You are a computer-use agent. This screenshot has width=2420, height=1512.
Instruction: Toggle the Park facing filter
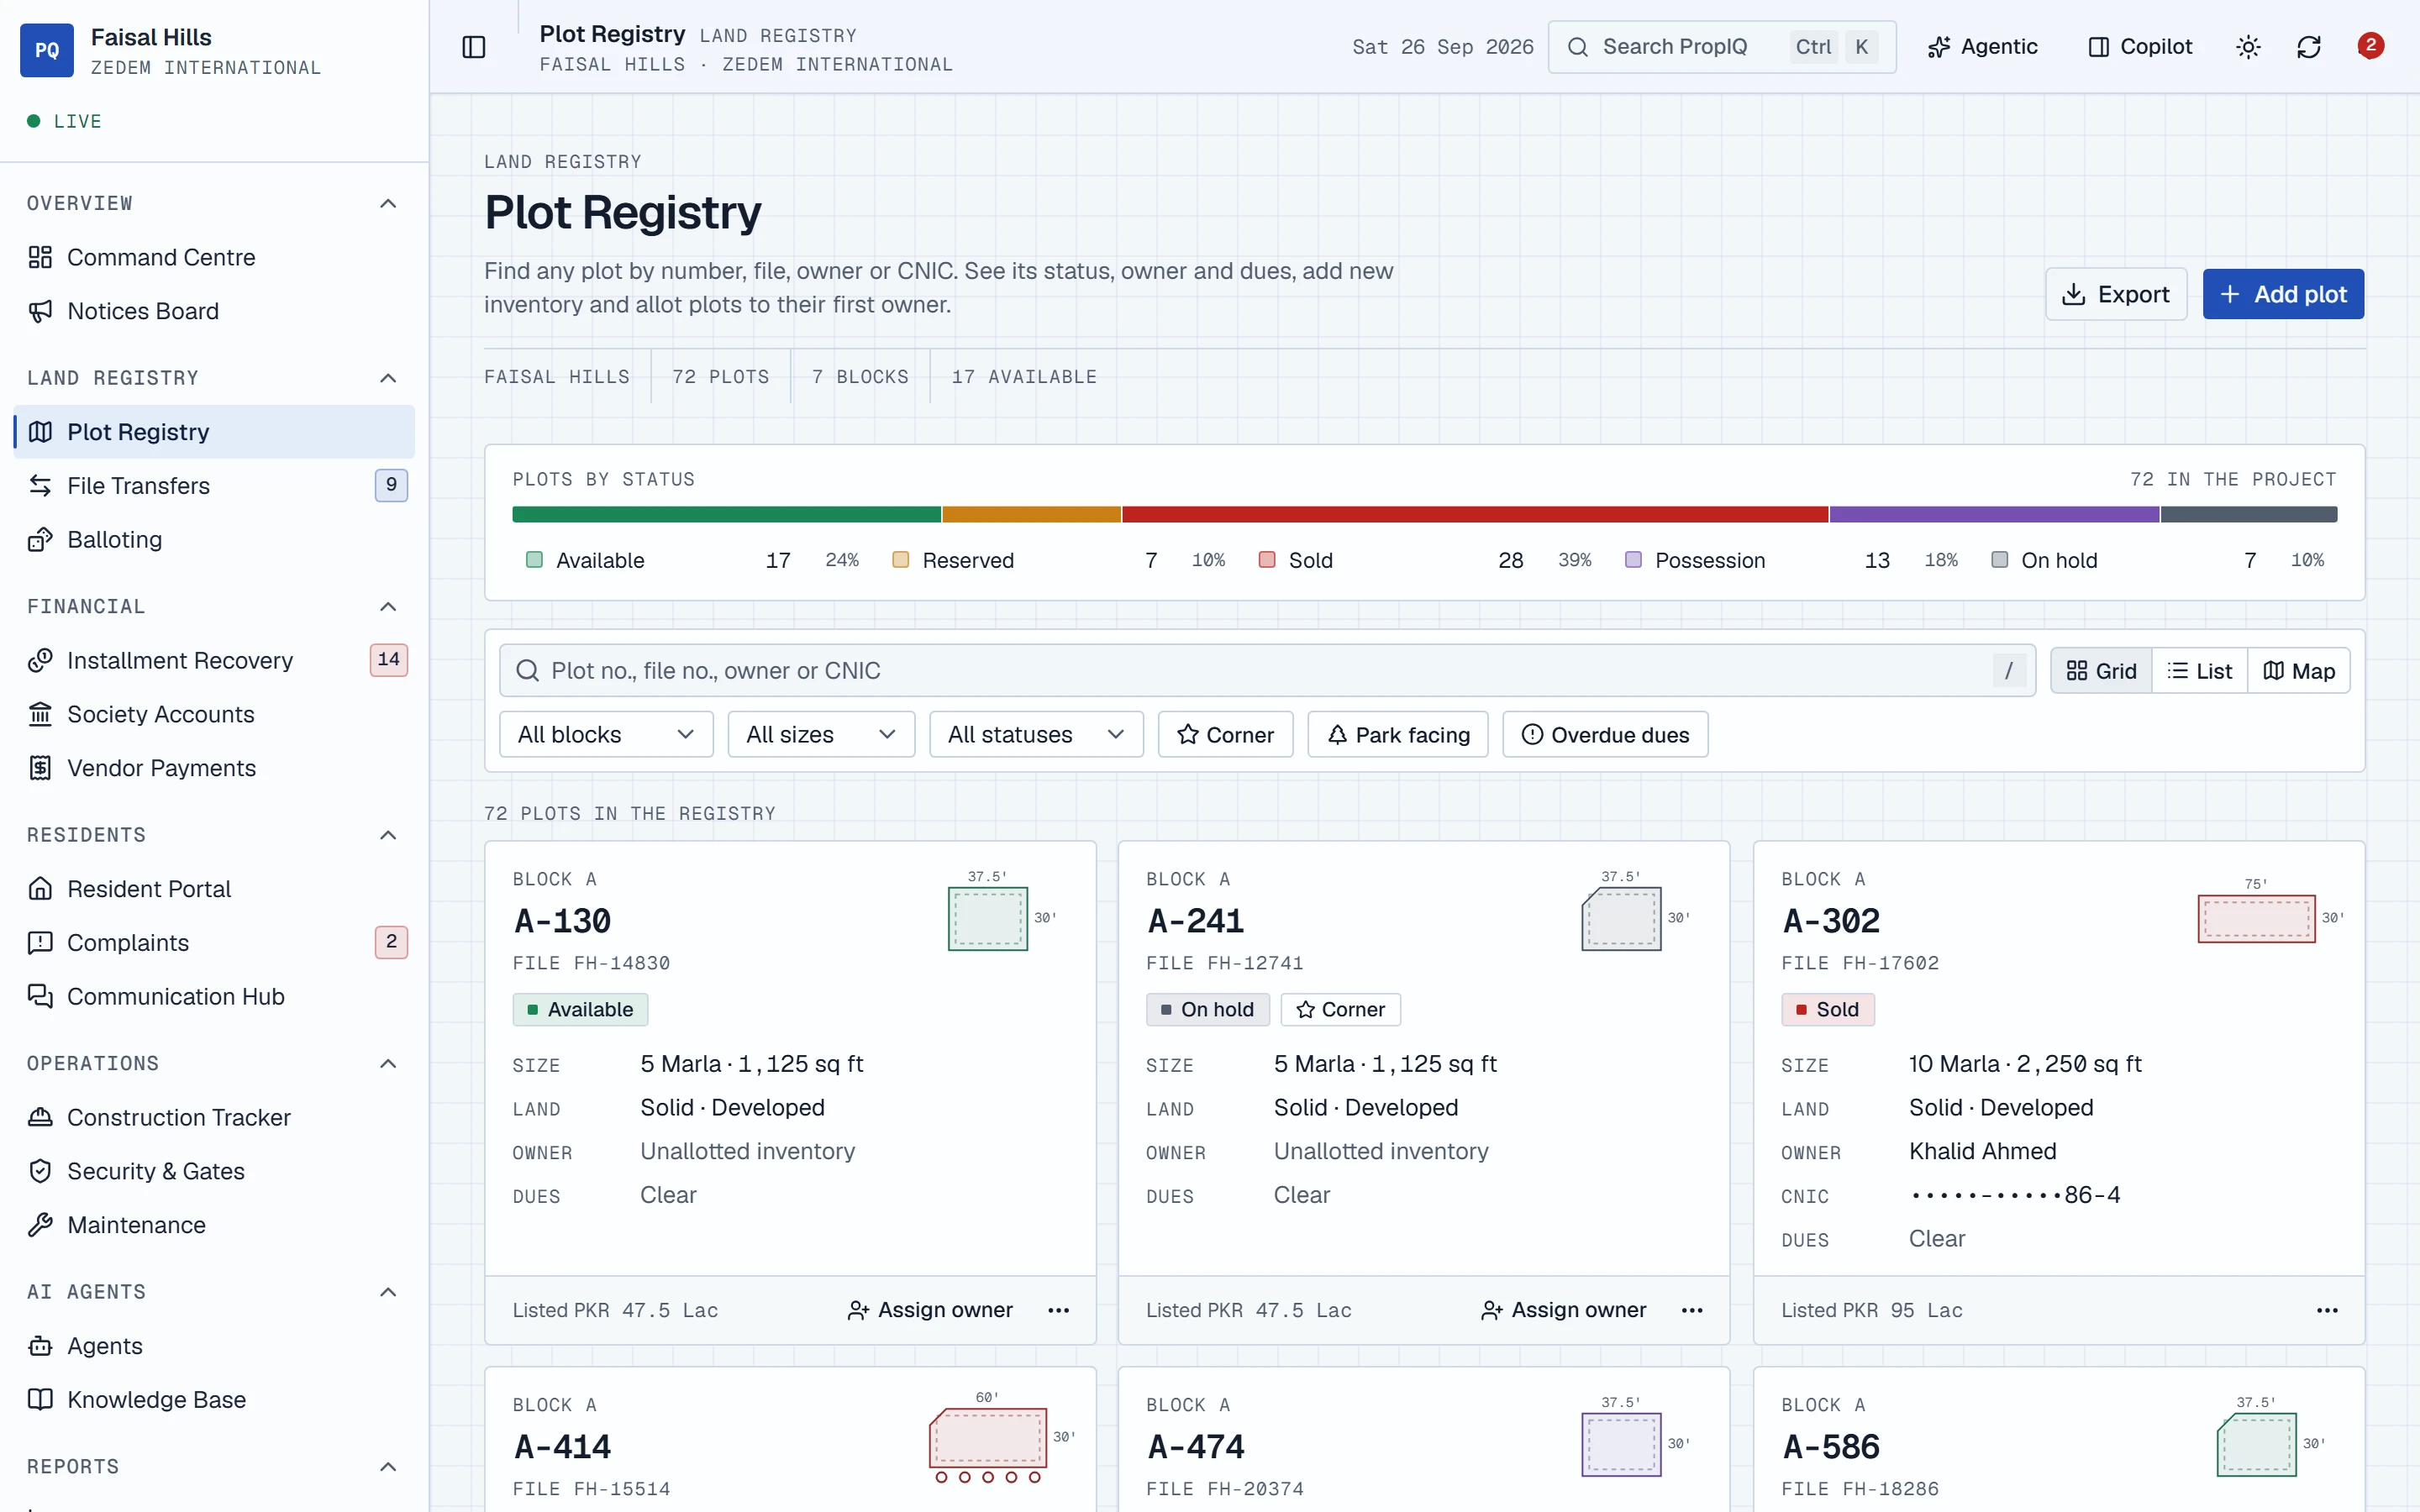(x=1398, y=734)
